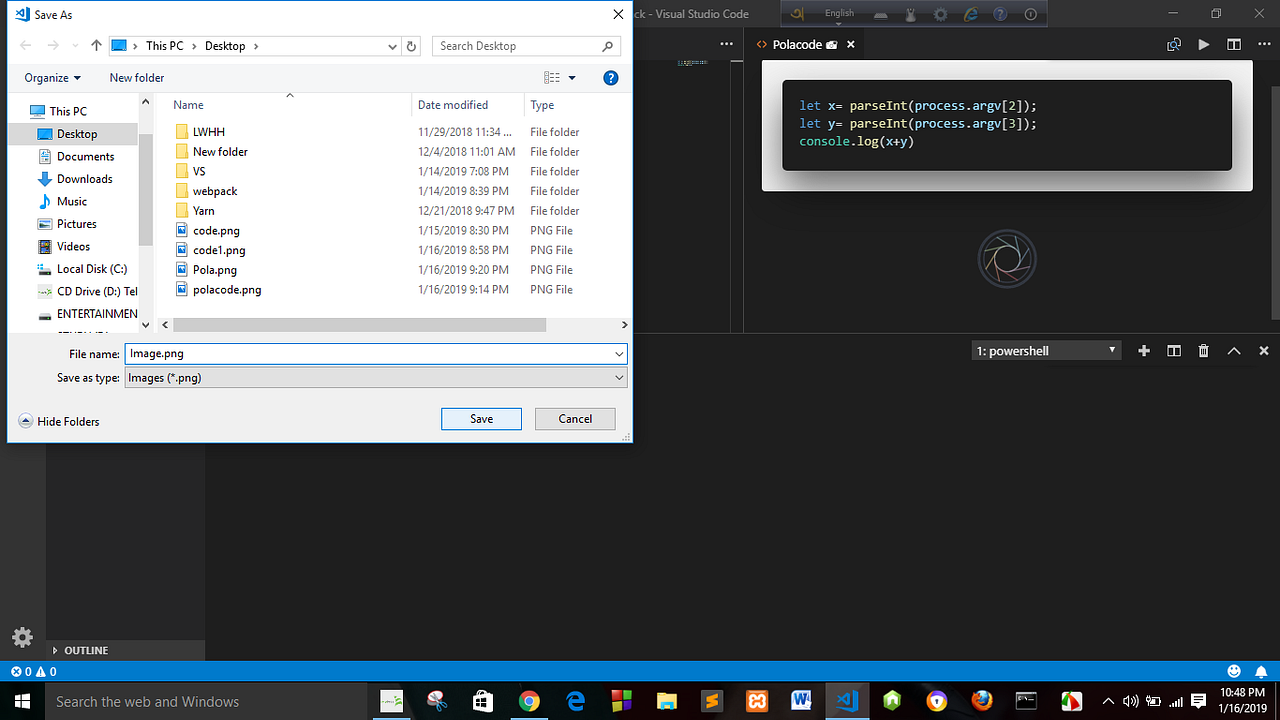Click inside the File name field
The width and height of the screenshot is (1280, 720).
coord(370,353)
